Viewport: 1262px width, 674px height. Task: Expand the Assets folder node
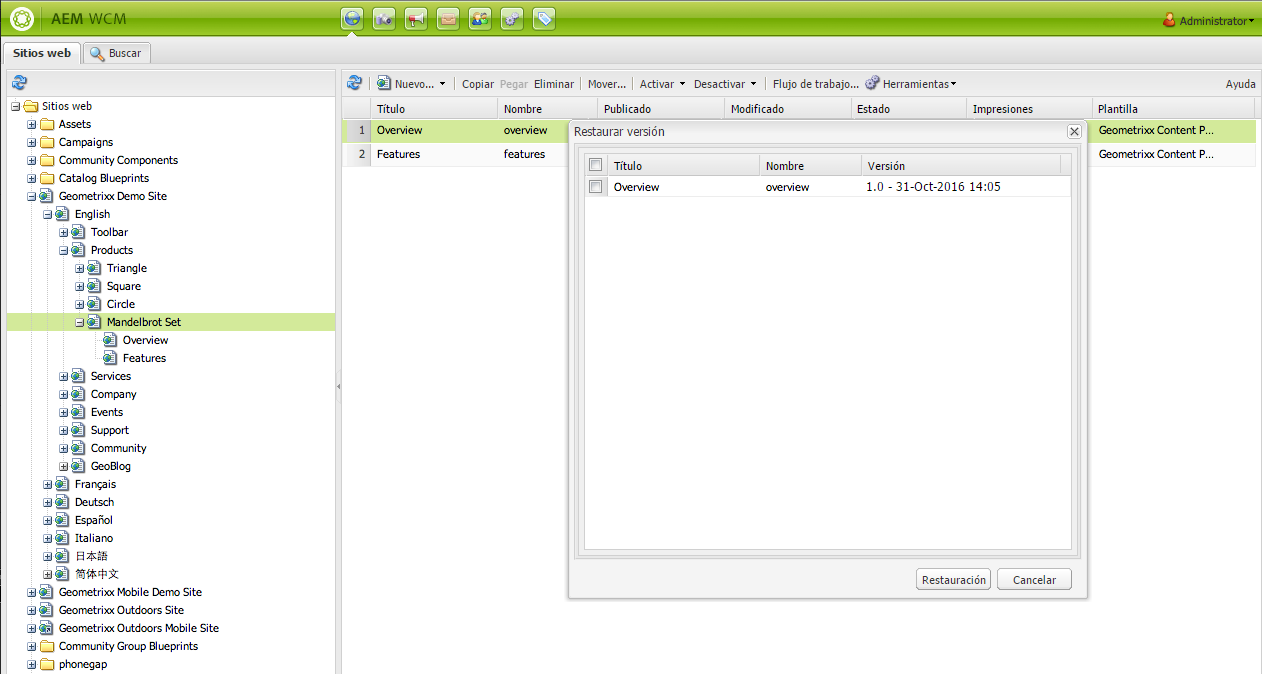point(32,124)
